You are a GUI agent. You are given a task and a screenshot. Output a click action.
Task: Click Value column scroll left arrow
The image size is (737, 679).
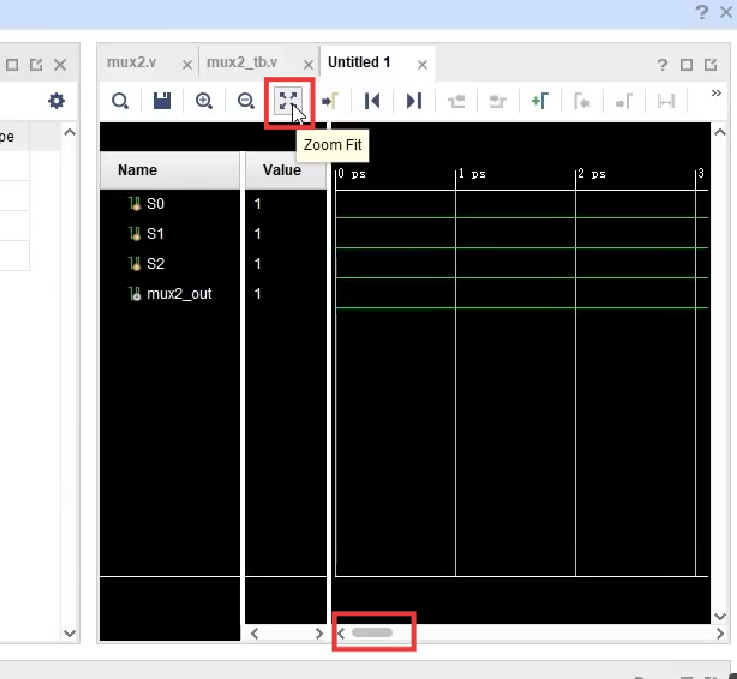tap(254, 633)
